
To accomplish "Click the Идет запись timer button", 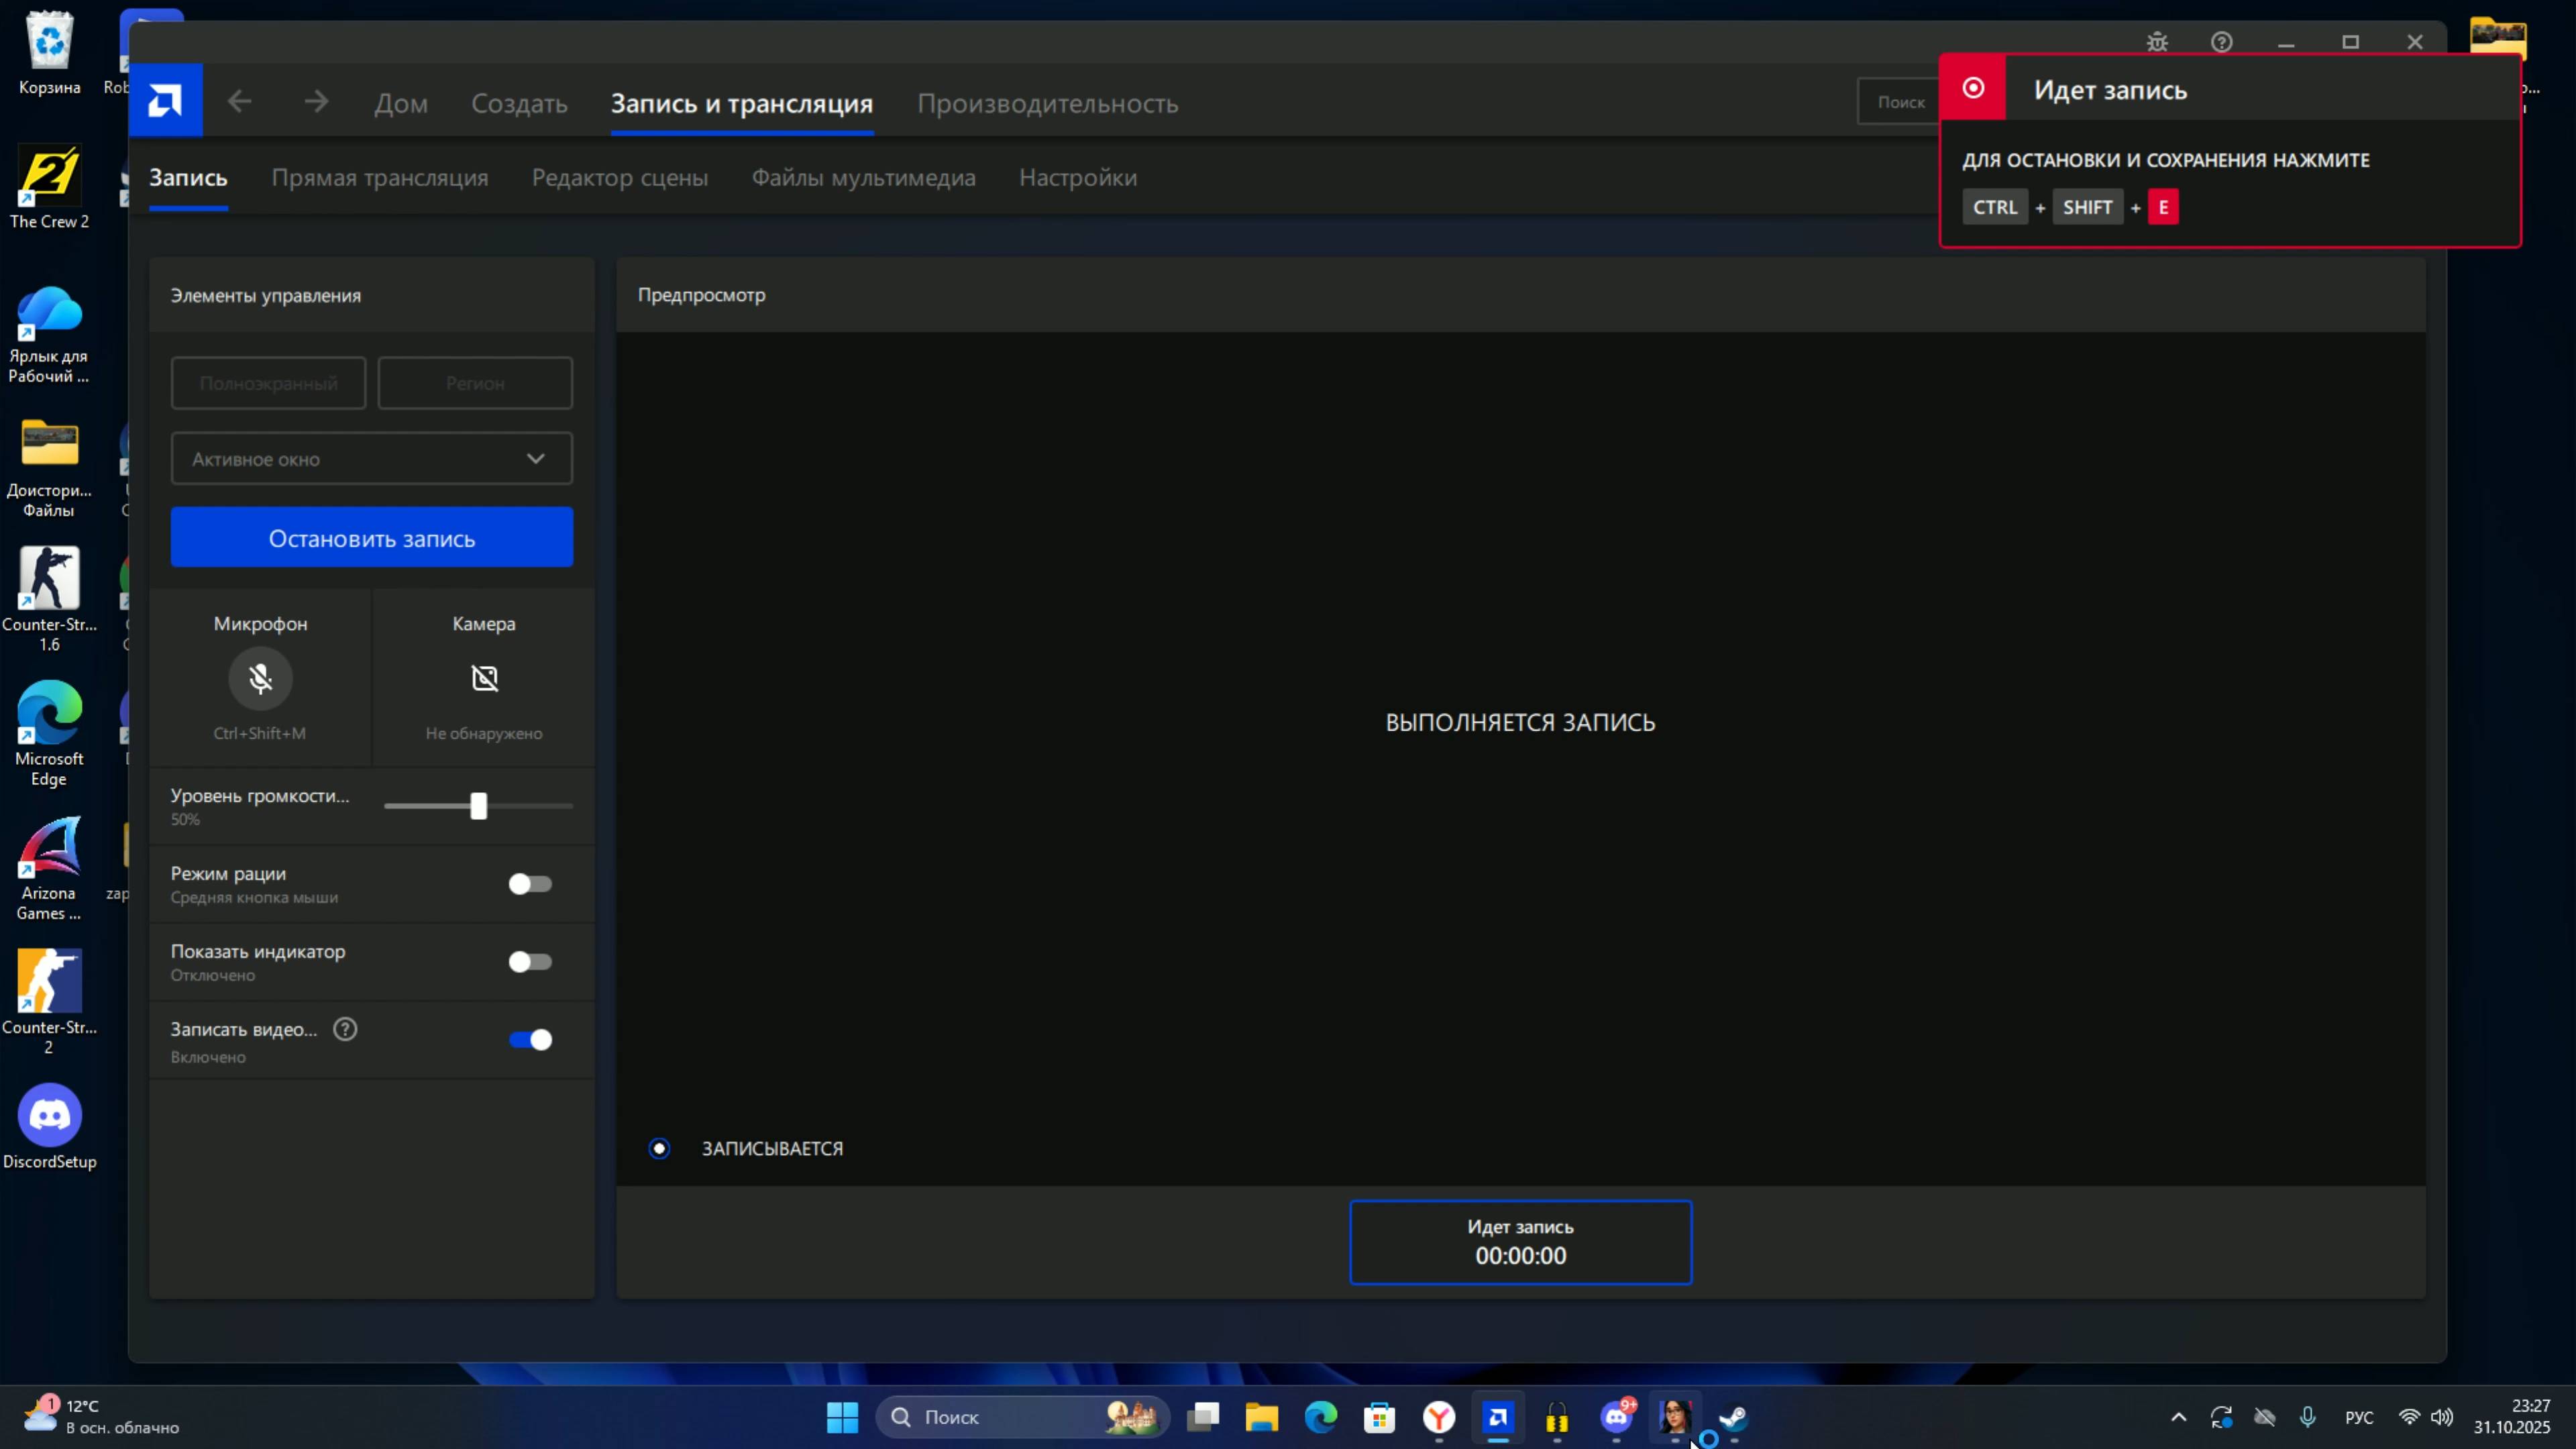I will coord(1520,1242).
